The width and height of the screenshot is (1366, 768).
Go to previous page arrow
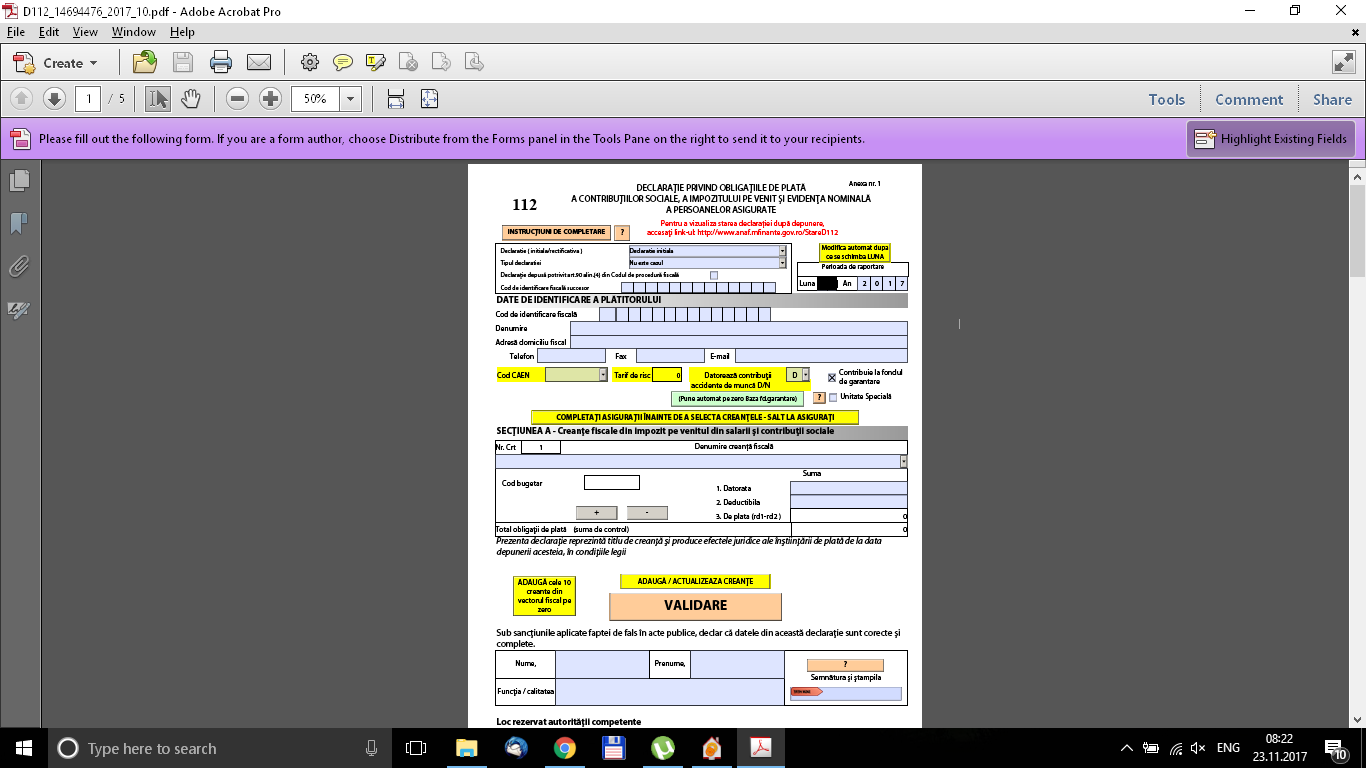point(22,98)
